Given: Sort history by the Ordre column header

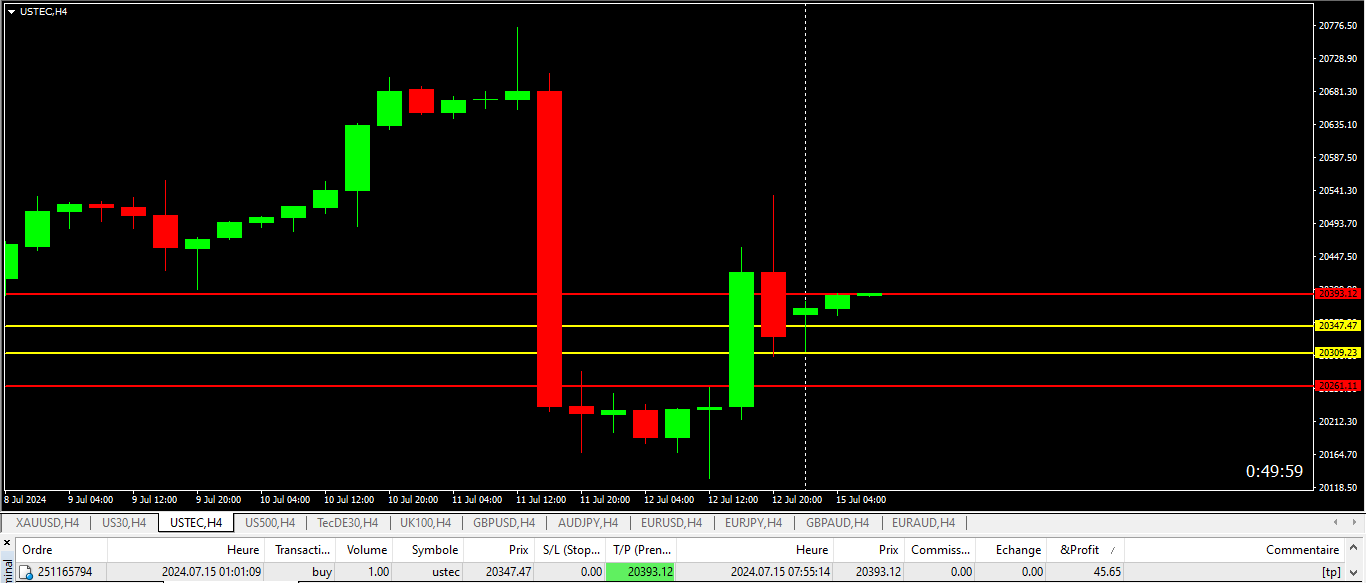Looking at the screenshot, I should coord(61,550).
